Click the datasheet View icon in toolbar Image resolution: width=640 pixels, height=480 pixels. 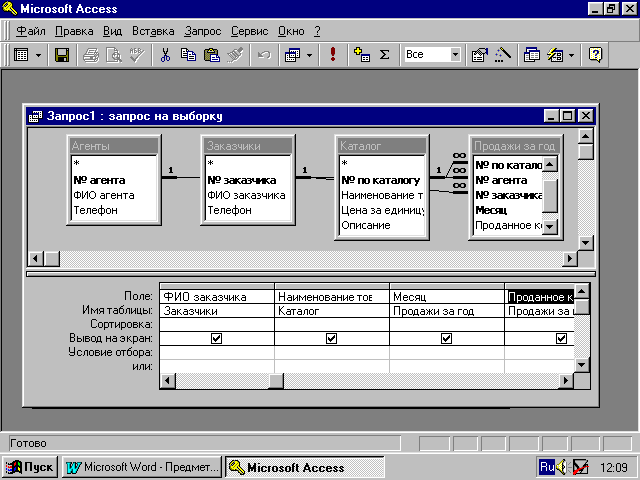(x=21, y=55)
